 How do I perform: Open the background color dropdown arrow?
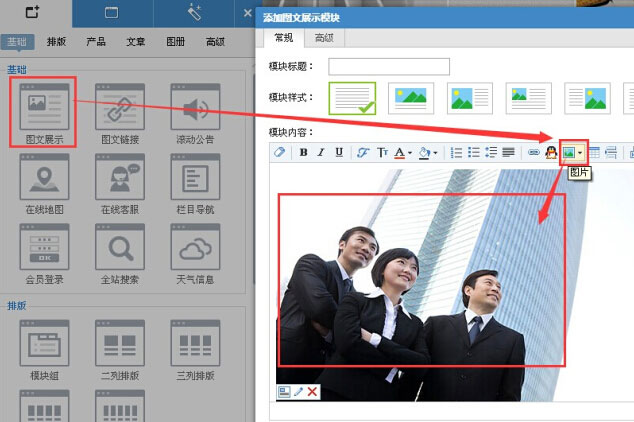point(435,153)
